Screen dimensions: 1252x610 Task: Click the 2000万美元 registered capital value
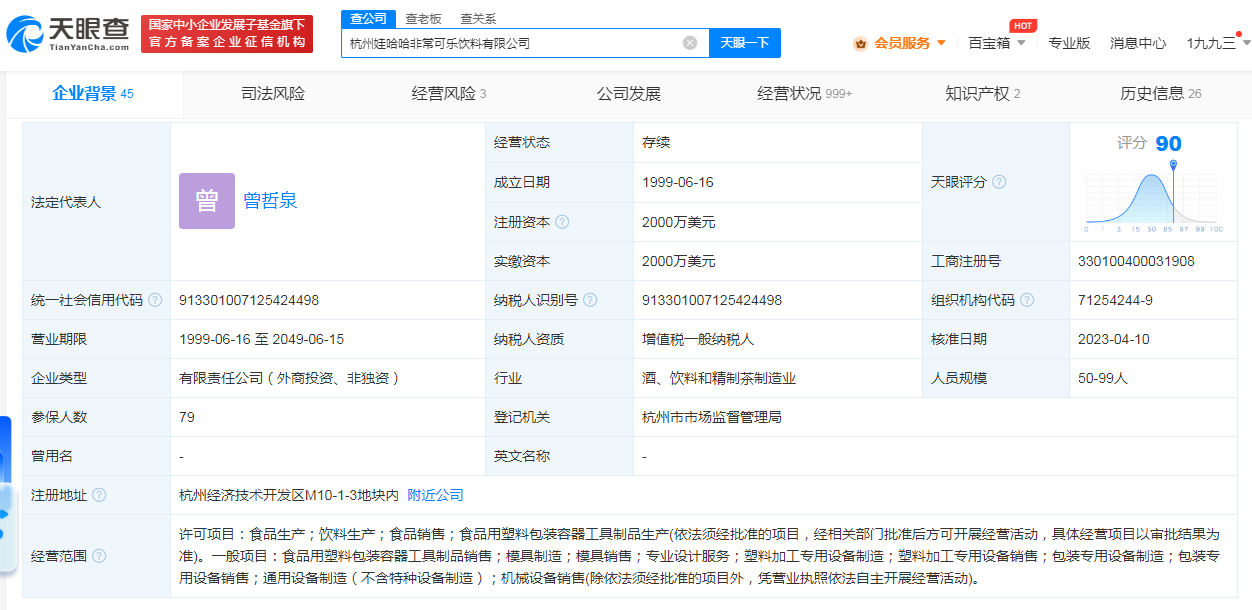pyautogui.click(x=679, y=222)
